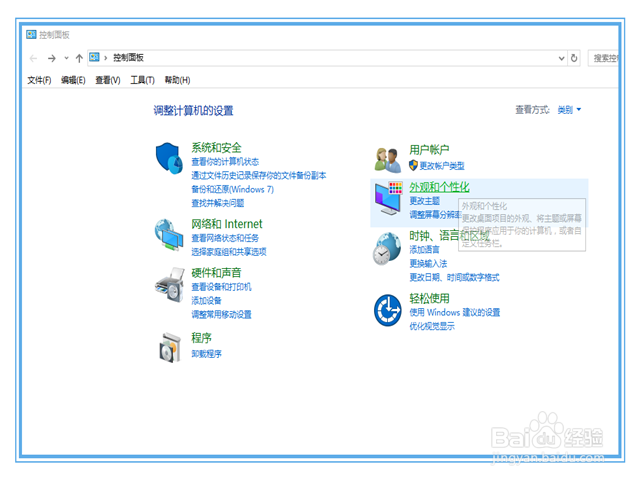Open the 查看(V) menu

click(x=108, y=80)
